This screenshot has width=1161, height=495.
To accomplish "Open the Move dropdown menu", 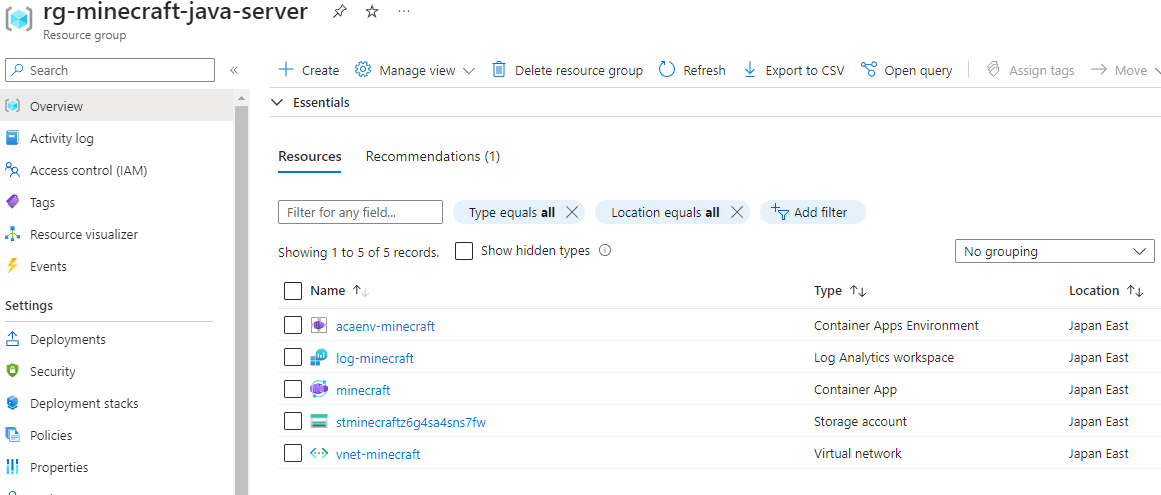I will point(1125,70).
